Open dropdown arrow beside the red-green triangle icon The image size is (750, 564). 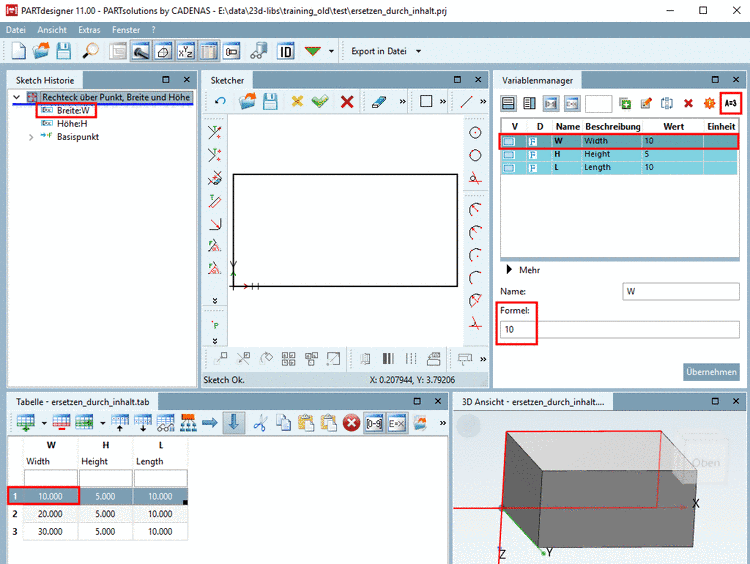click(331, 51)
